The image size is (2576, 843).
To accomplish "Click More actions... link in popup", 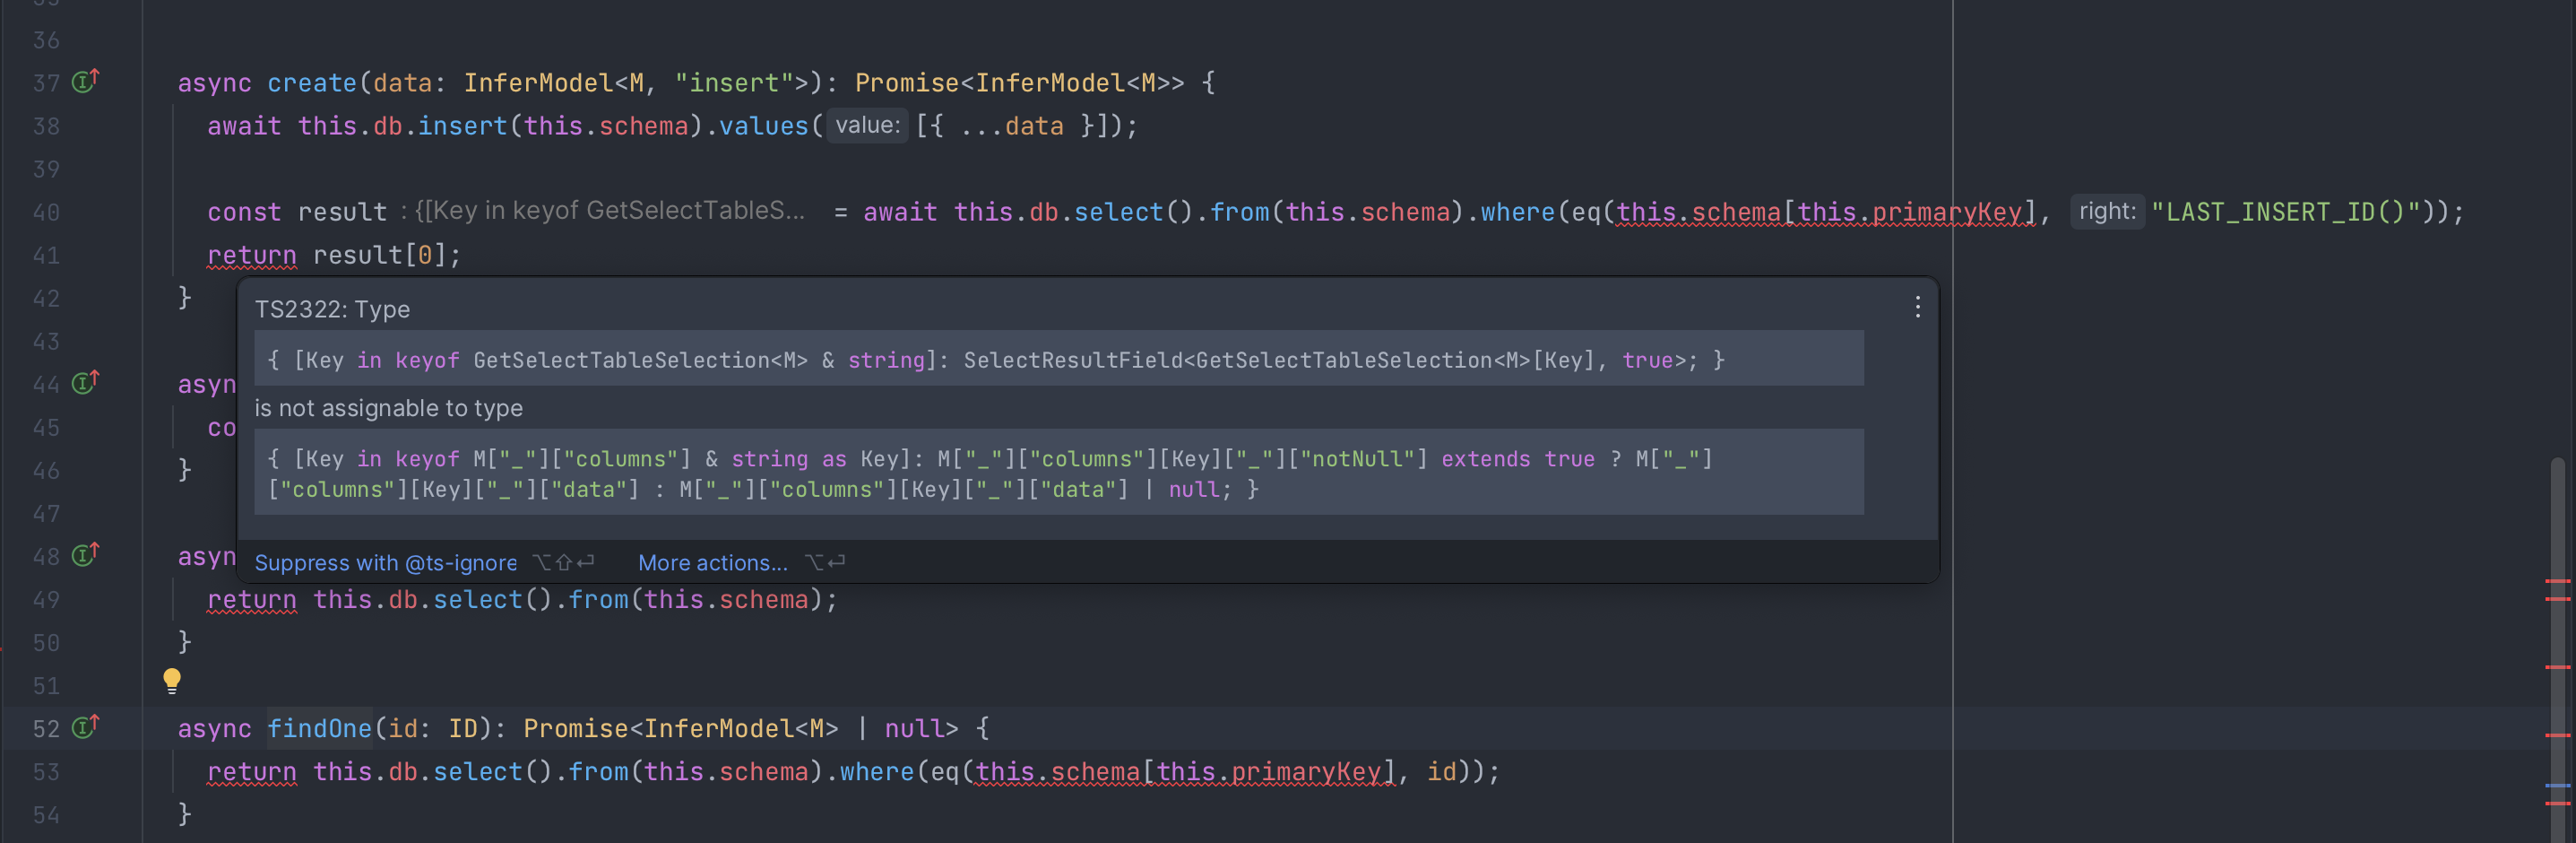I will [x=713, y=563].
